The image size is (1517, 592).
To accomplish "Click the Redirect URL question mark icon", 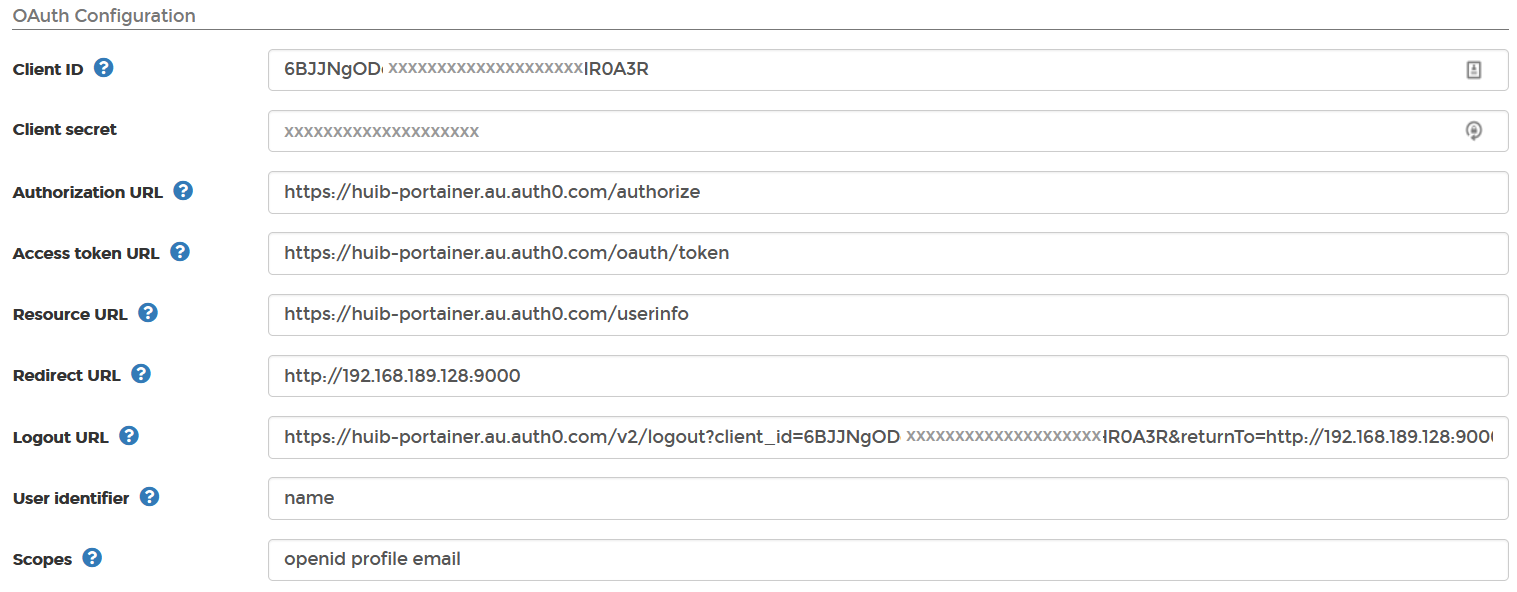I will (139, 374).
